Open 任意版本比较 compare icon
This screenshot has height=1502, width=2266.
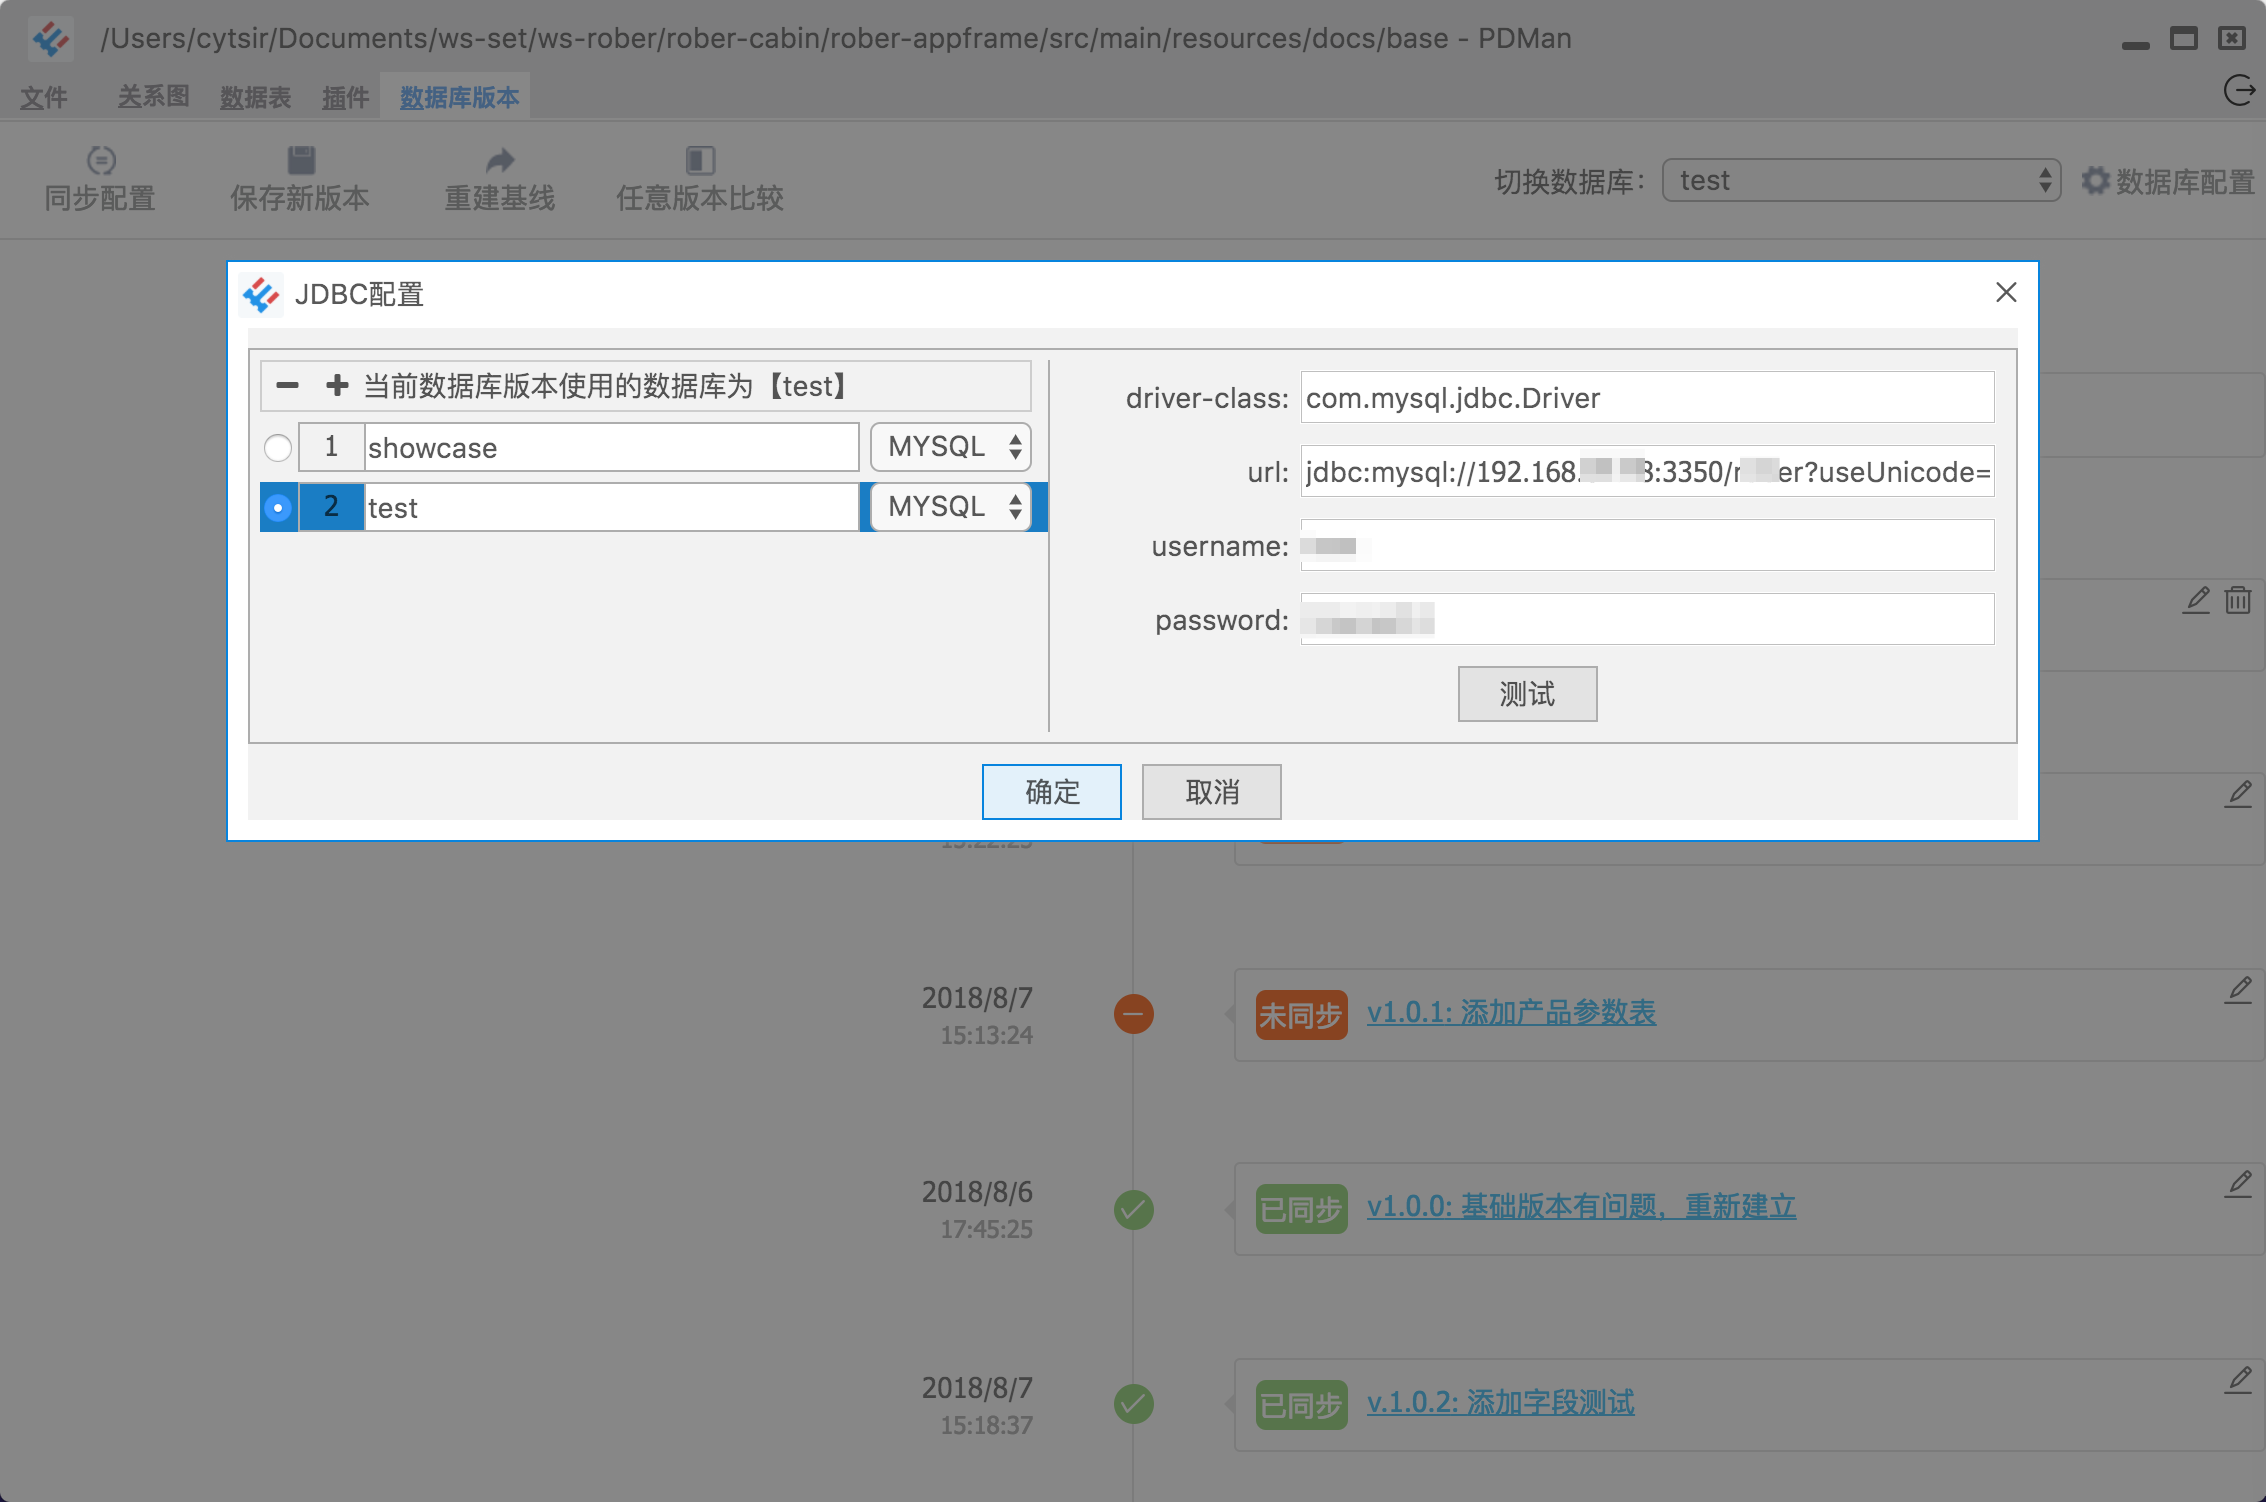(x=700, y=160)
